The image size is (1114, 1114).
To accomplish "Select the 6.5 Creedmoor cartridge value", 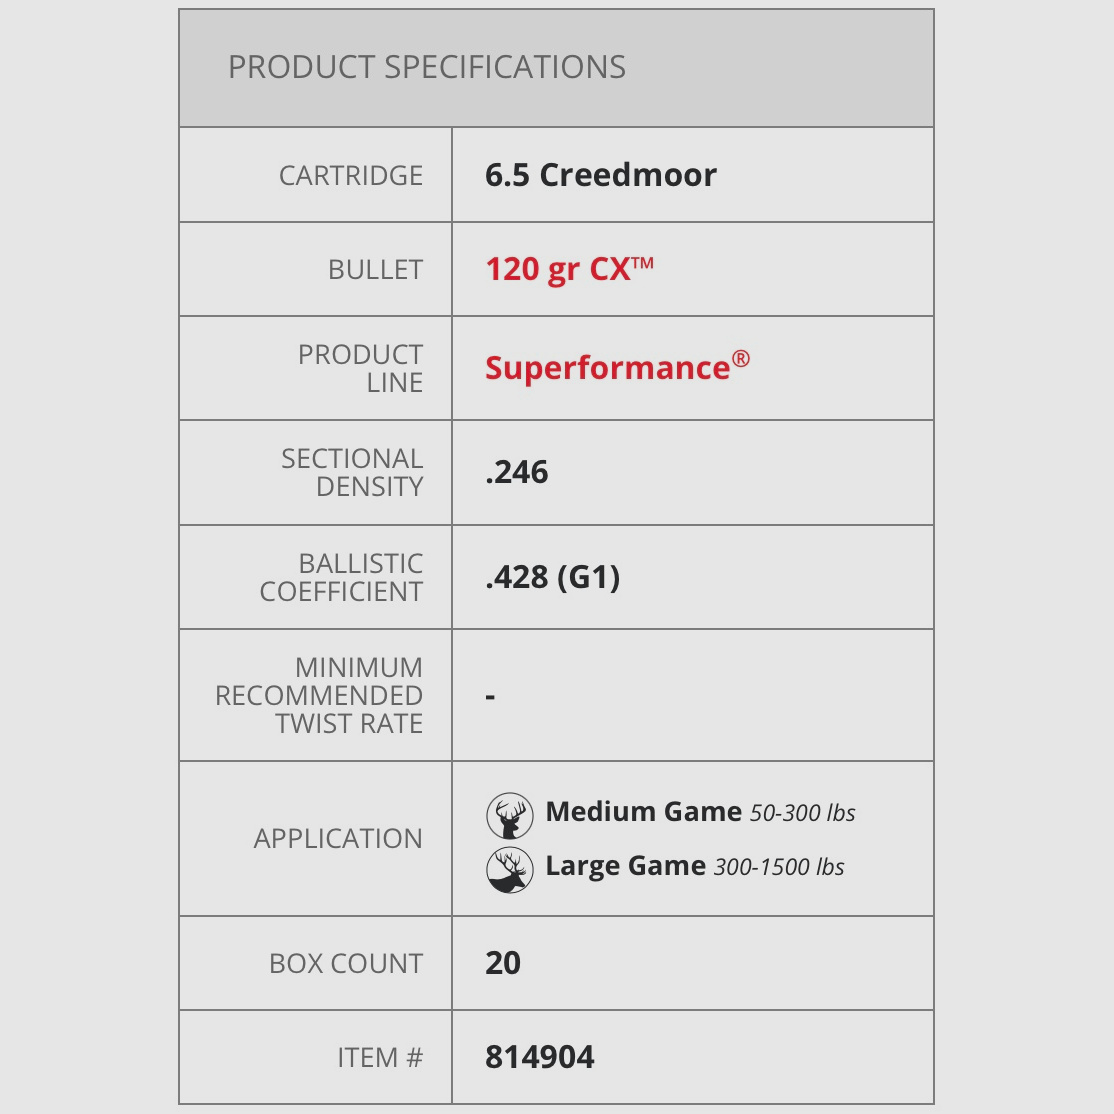I will [x=600, y=175].
